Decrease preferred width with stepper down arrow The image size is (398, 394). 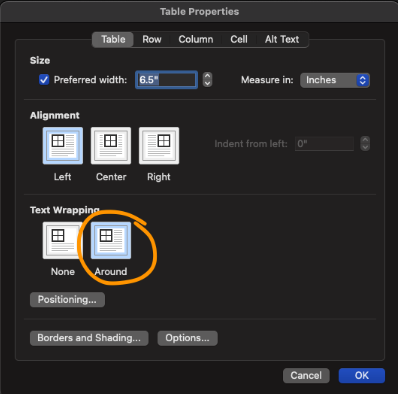(x=207, y=84)
